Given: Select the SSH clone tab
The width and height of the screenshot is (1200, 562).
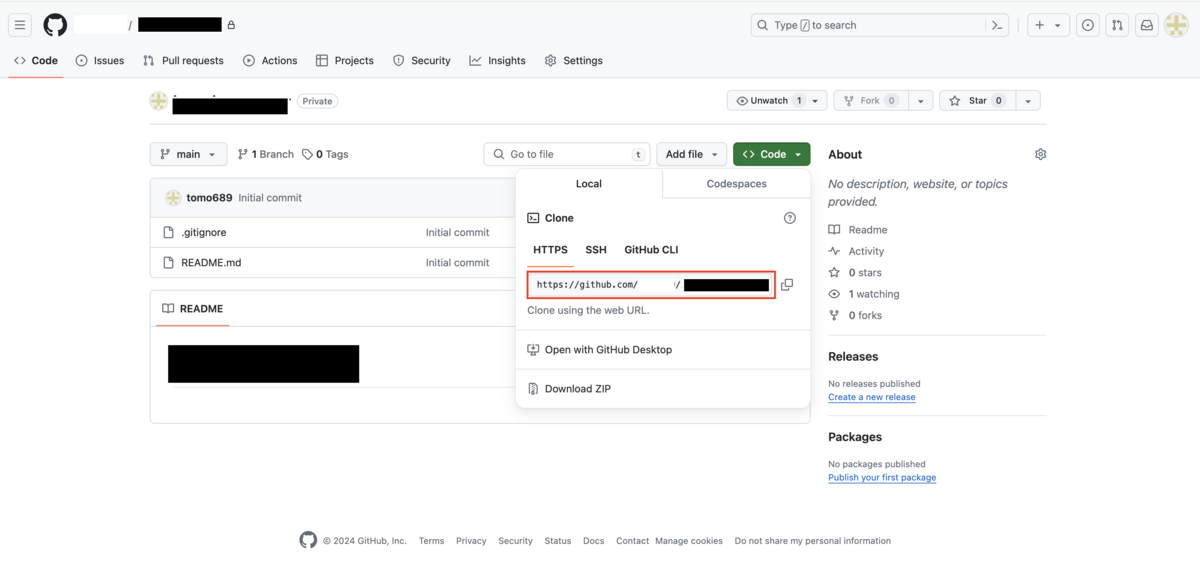Looking at the screenshot, I should point(596,250).
